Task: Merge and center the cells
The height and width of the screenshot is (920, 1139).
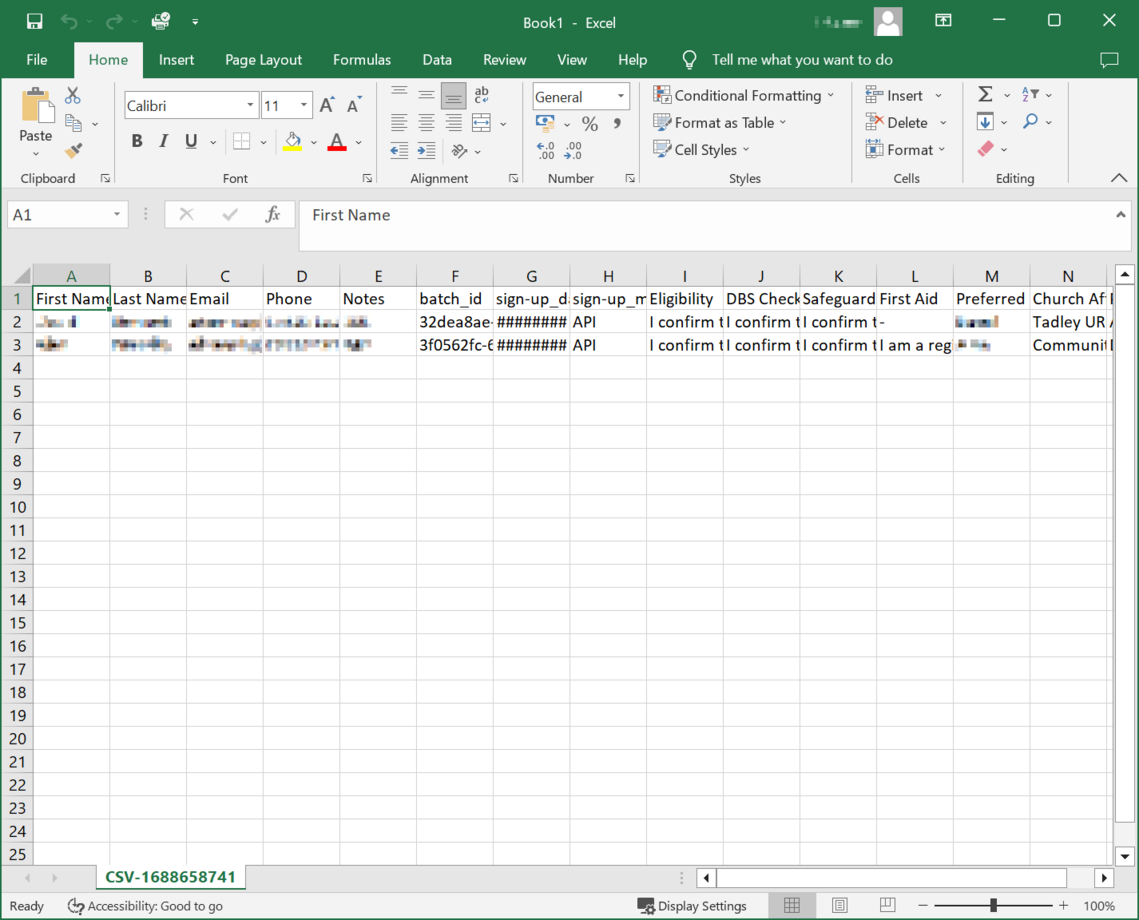Action: click(482, 123)
